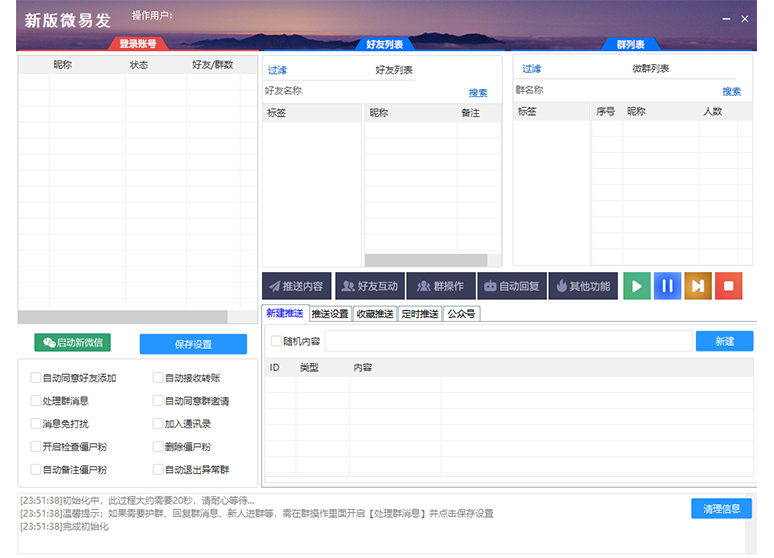The height and width of the screenshot is (558, 774).
Task: Toggle 开启检查僵尸粉 checkbox
Action: 36,446
